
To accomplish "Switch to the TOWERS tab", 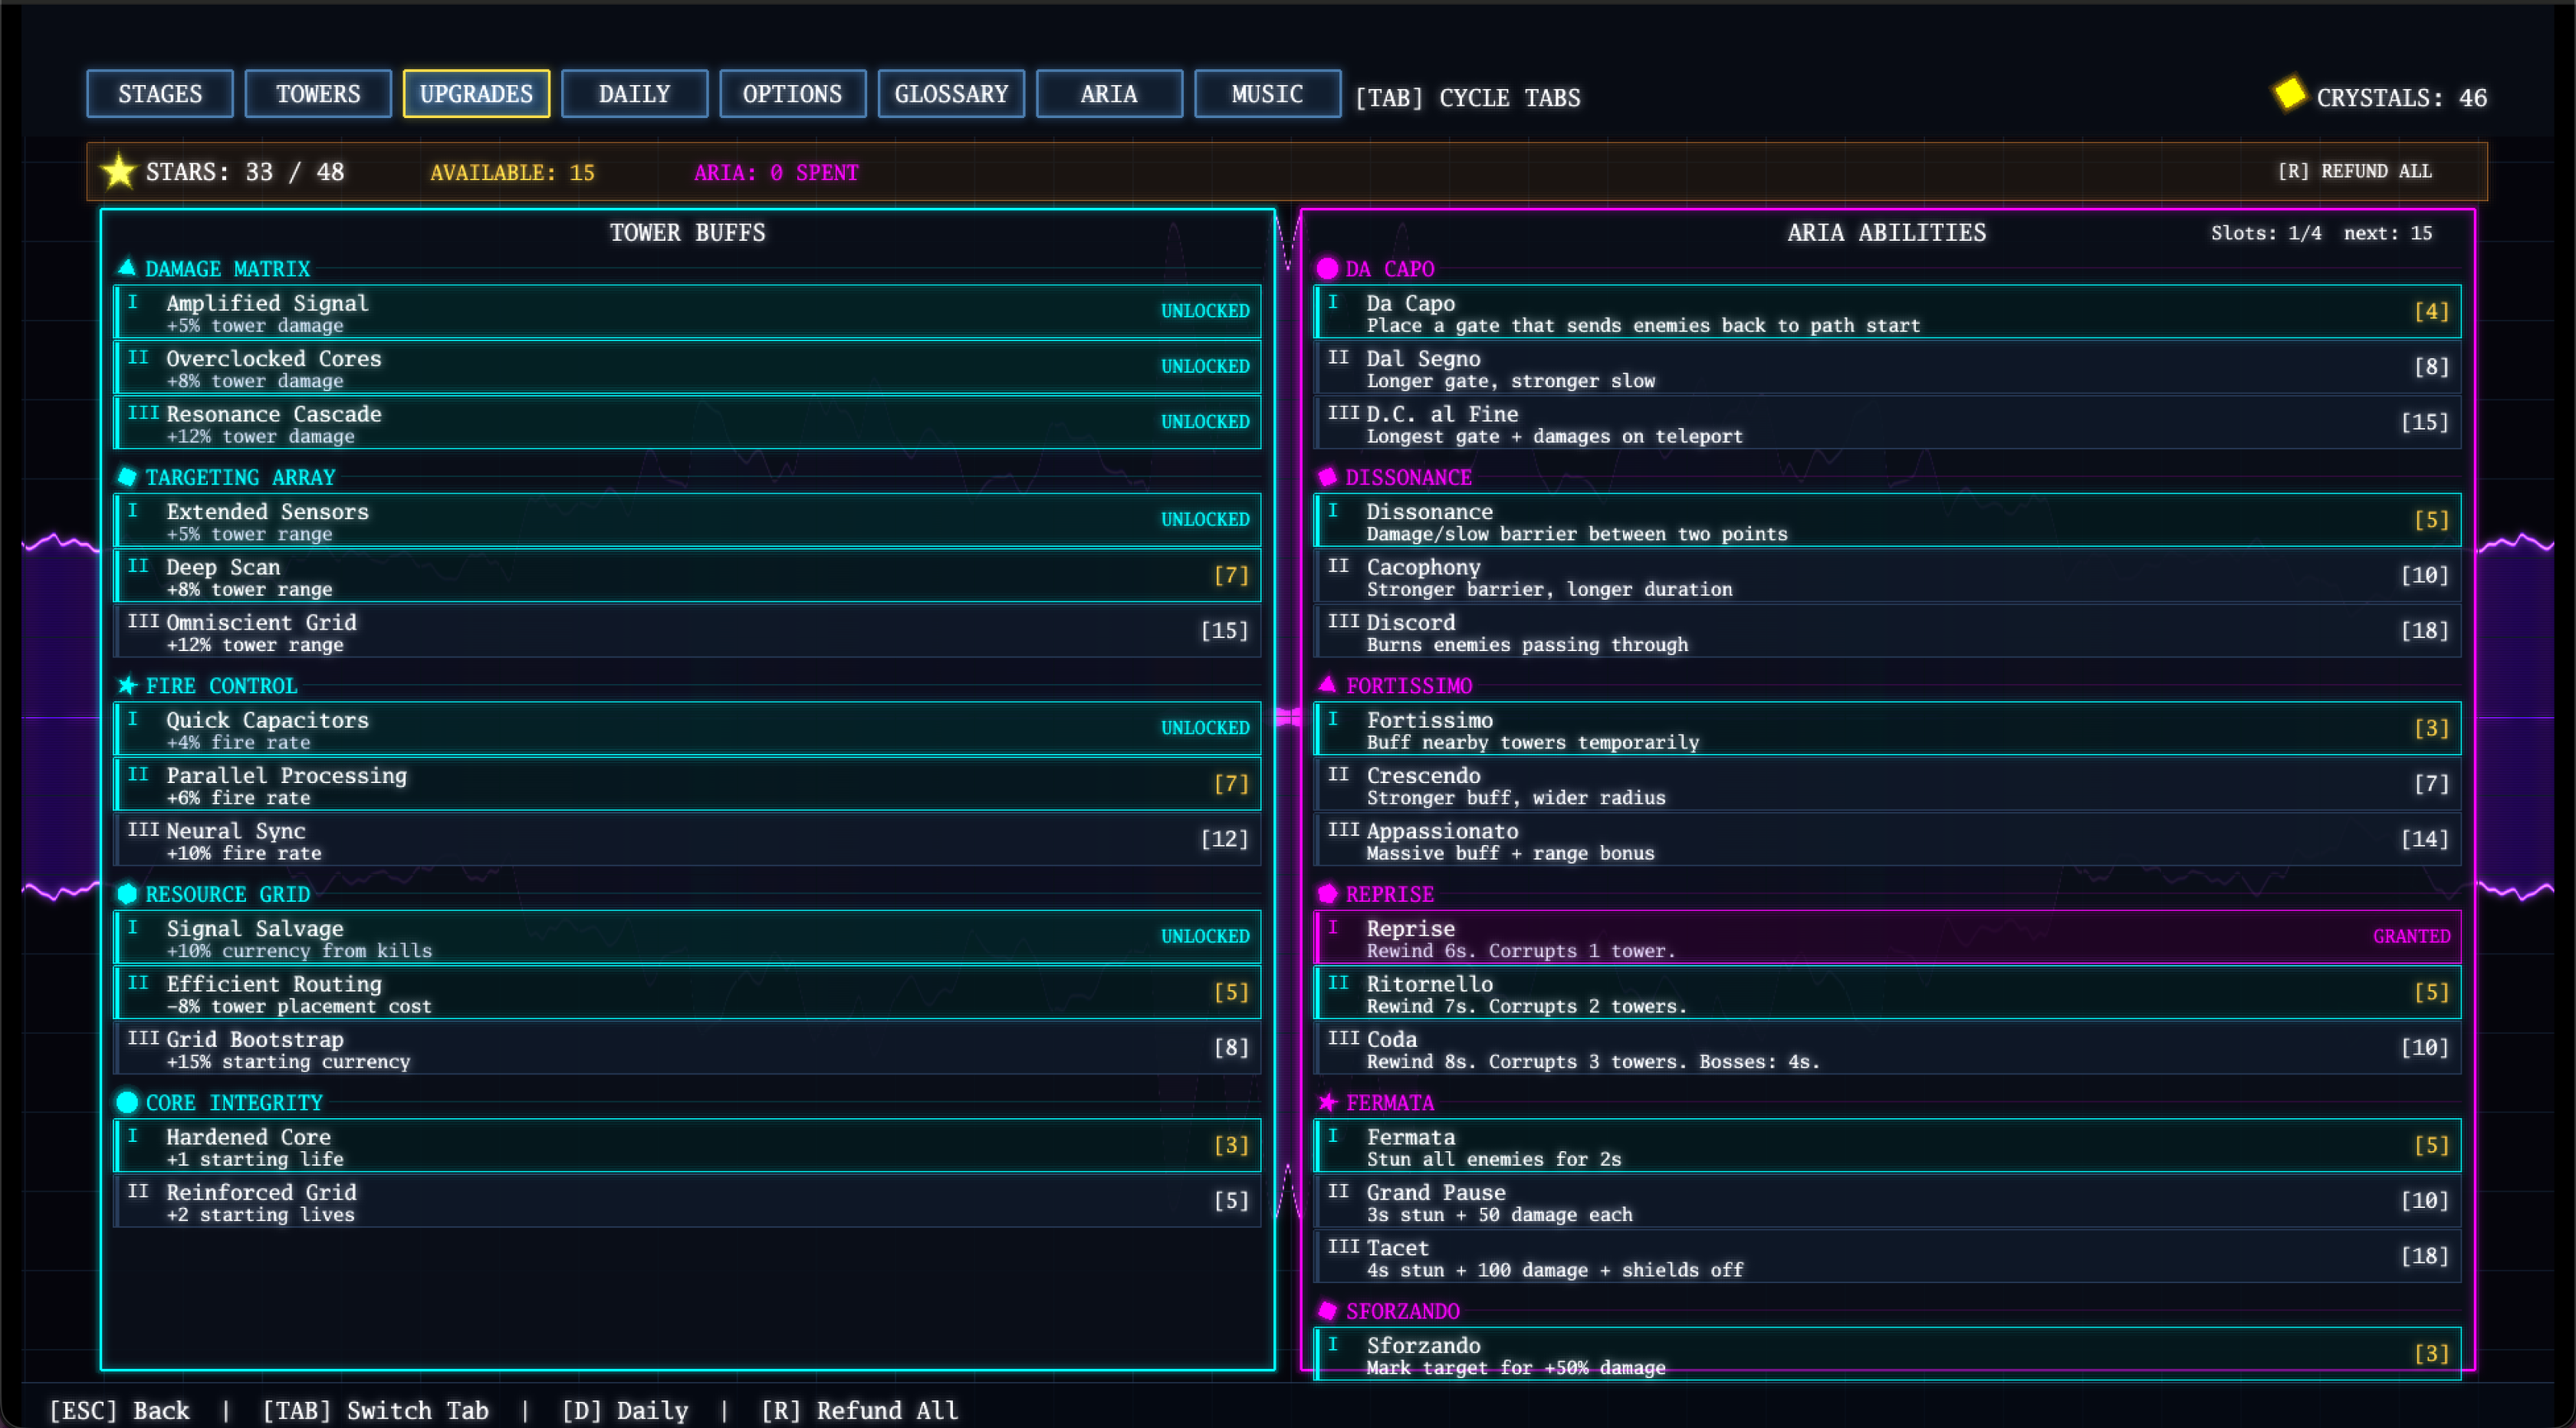I will tap(318, 94).
